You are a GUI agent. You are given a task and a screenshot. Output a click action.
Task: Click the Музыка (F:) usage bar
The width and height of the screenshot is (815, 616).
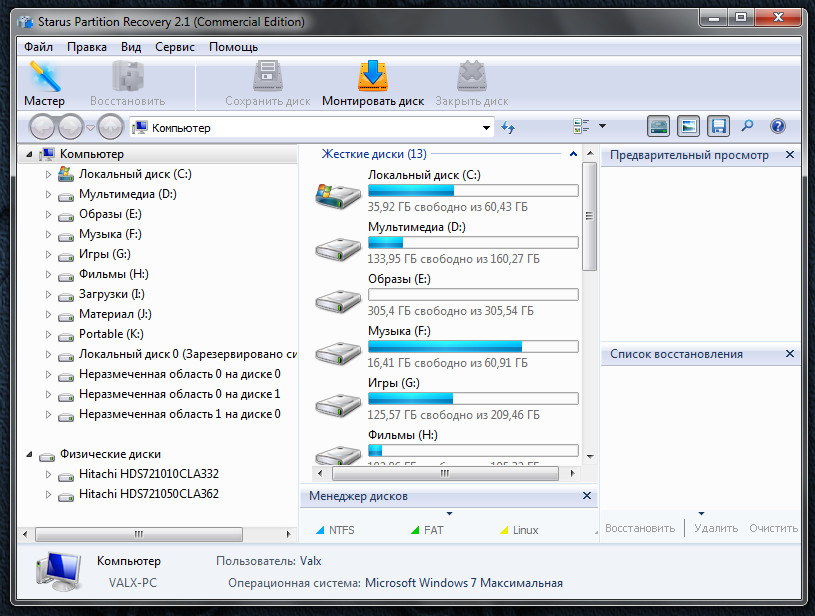[x=473, y=346]
